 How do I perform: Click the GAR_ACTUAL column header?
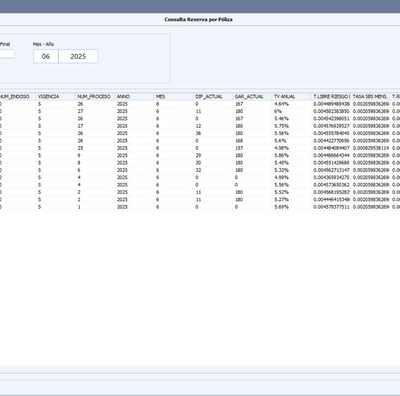252,97
